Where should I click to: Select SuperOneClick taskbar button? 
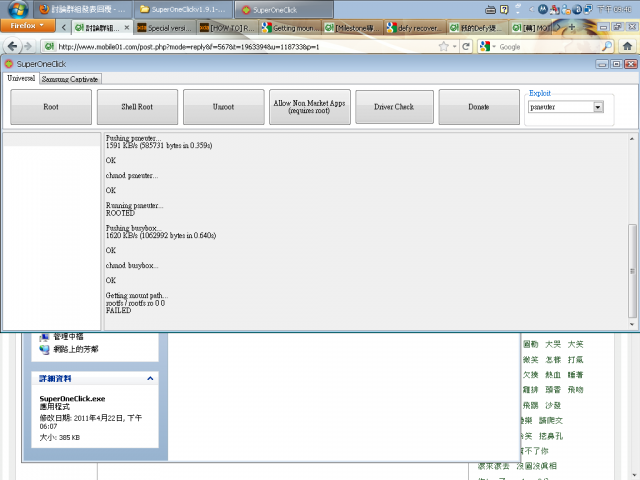point(284,10)
